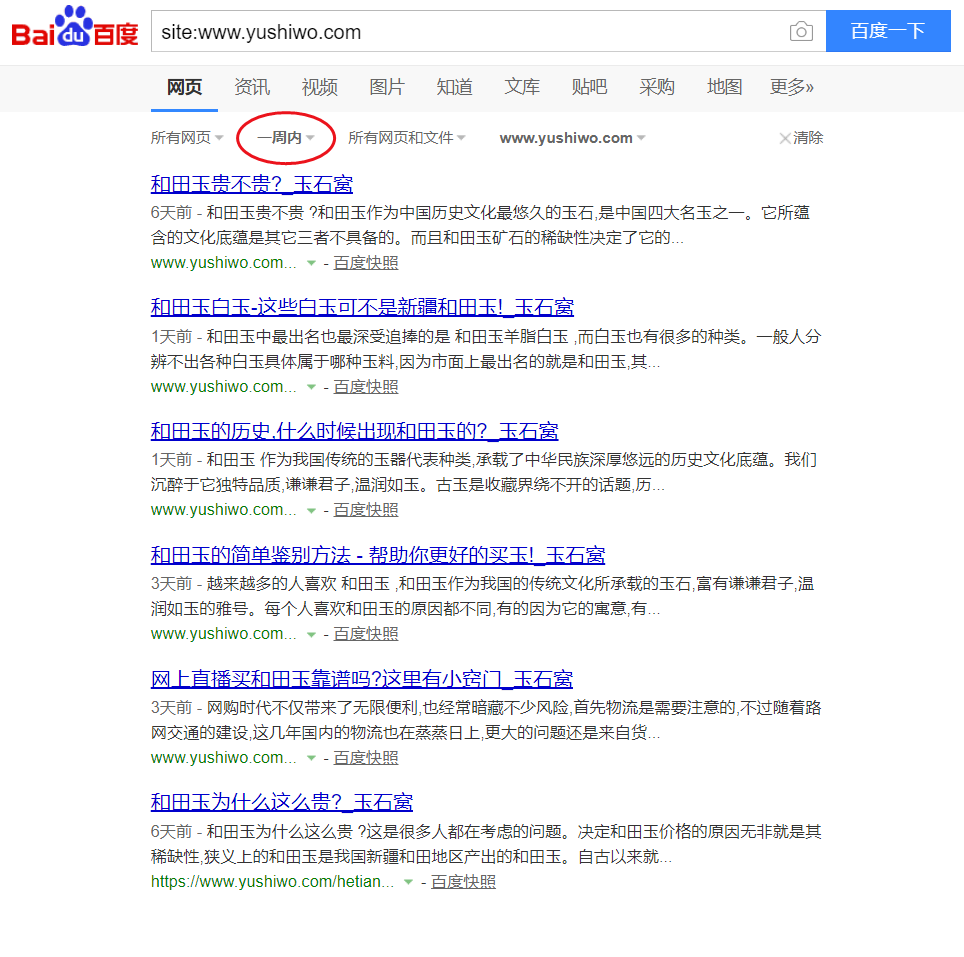964x957 pixels.
Task: Open result 网上直播买和田玉靠谱吗
Action: pyautogui.click(x=362, y=679)
